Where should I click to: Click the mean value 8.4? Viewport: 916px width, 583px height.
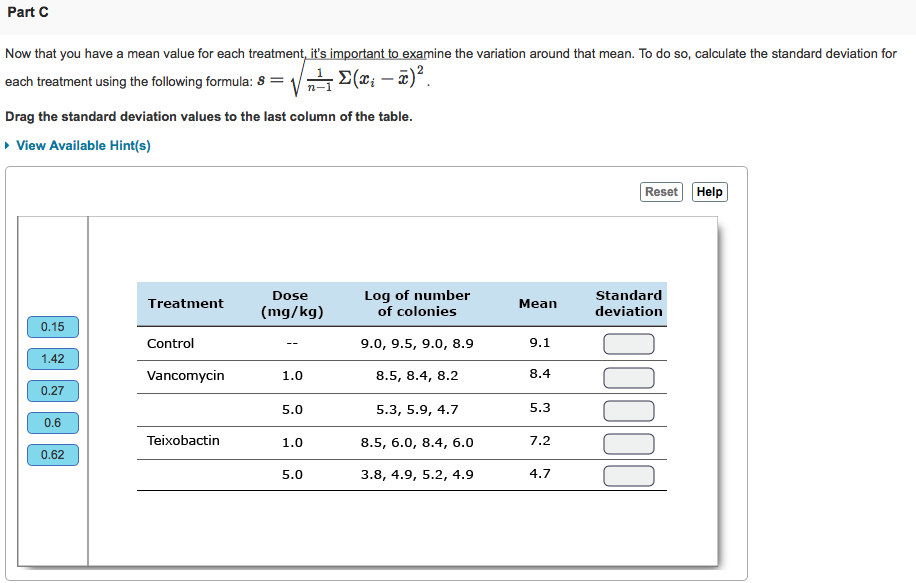pyautogui.click(x=540, y=374)
